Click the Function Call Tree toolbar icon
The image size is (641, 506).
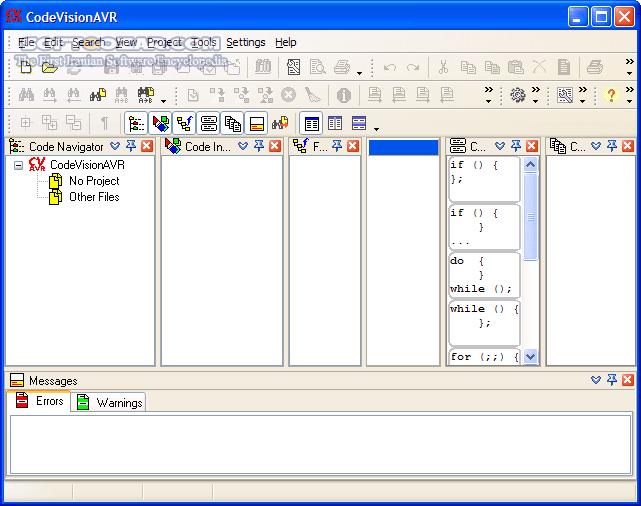[184, 123]
